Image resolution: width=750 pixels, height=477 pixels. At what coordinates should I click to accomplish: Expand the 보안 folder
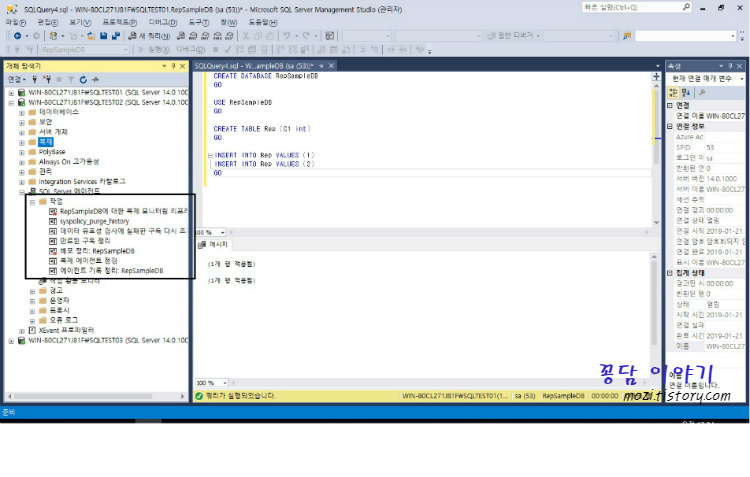(x=22, y=122)
